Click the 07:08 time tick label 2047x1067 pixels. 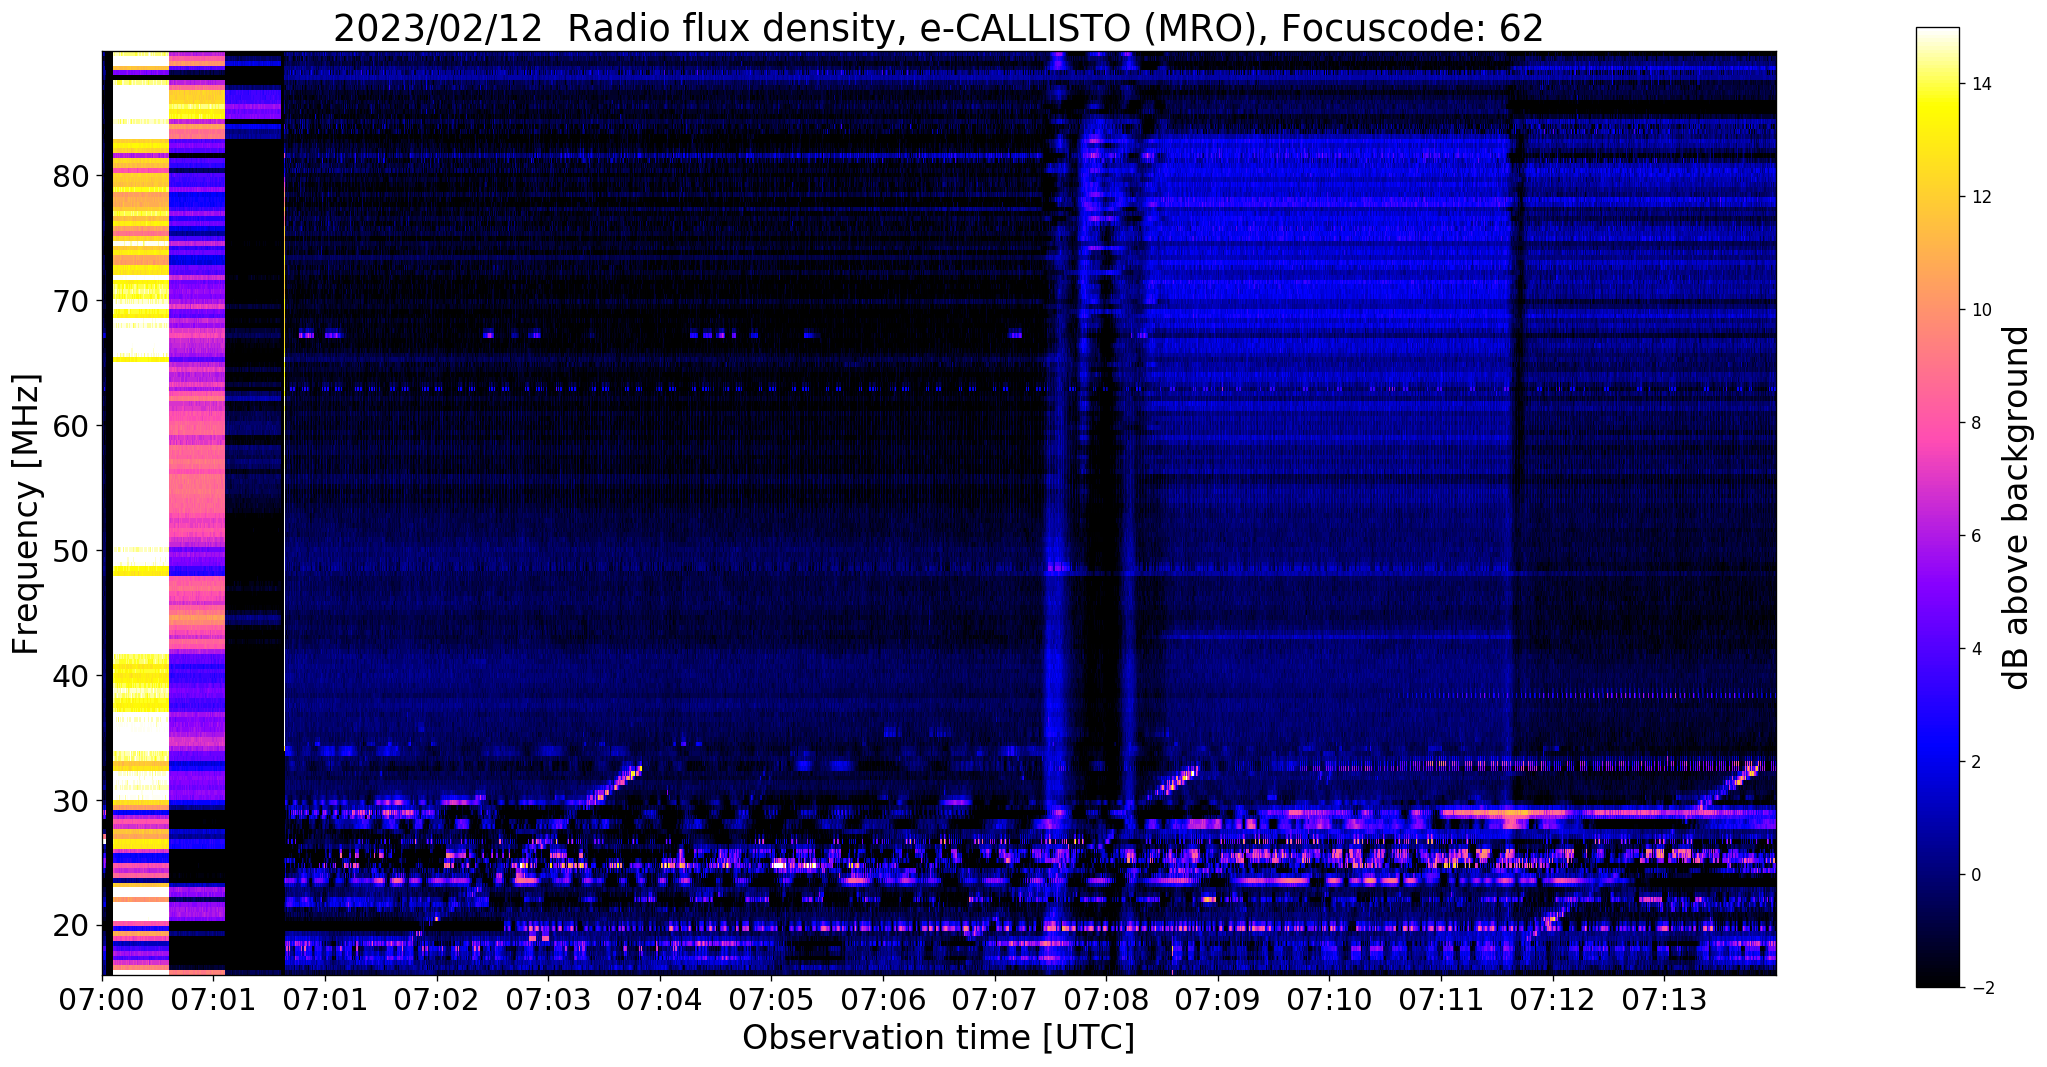pyautogui.click(x=1106, y=999)
